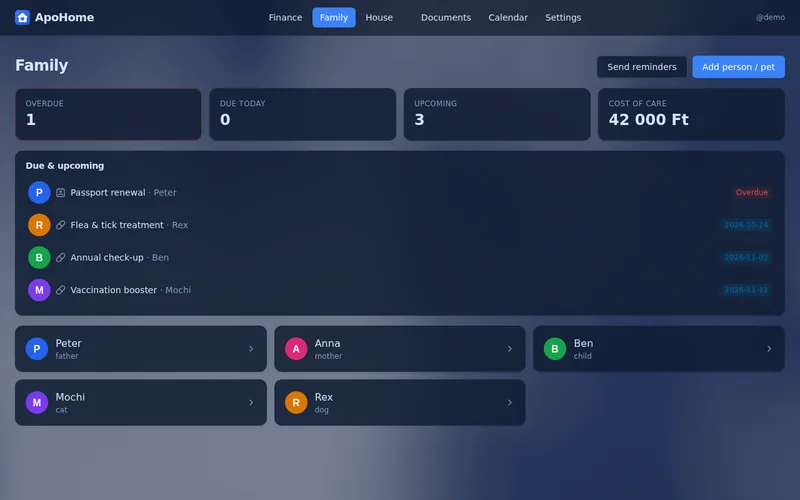Image resolution: width=800 pixels, height=500 pixels.
Task: Click Peter's avatar in the Passport renewal row
Action: point(39,192)
